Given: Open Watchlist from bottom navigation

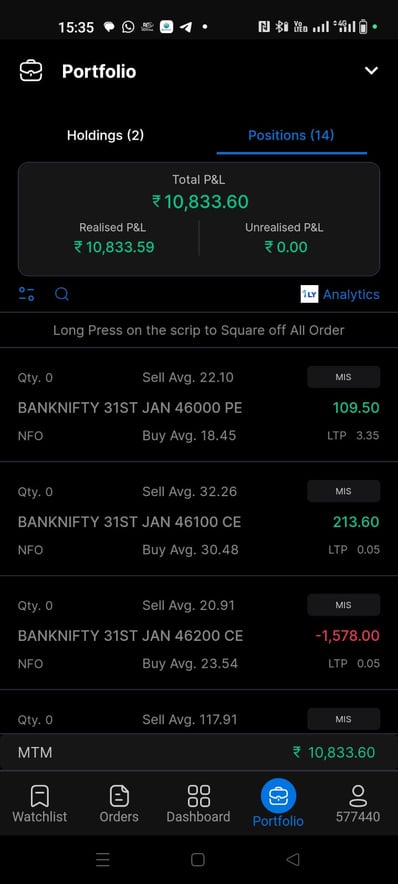Looking at the screenshot, I should (39, 804).
